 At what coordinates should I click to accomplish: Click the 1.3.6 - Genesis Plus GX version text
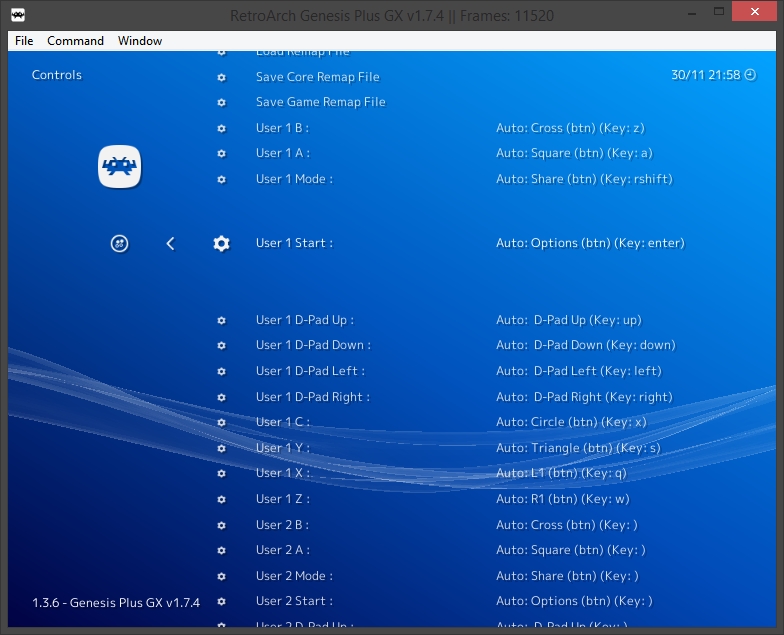(x=116, y=602)
